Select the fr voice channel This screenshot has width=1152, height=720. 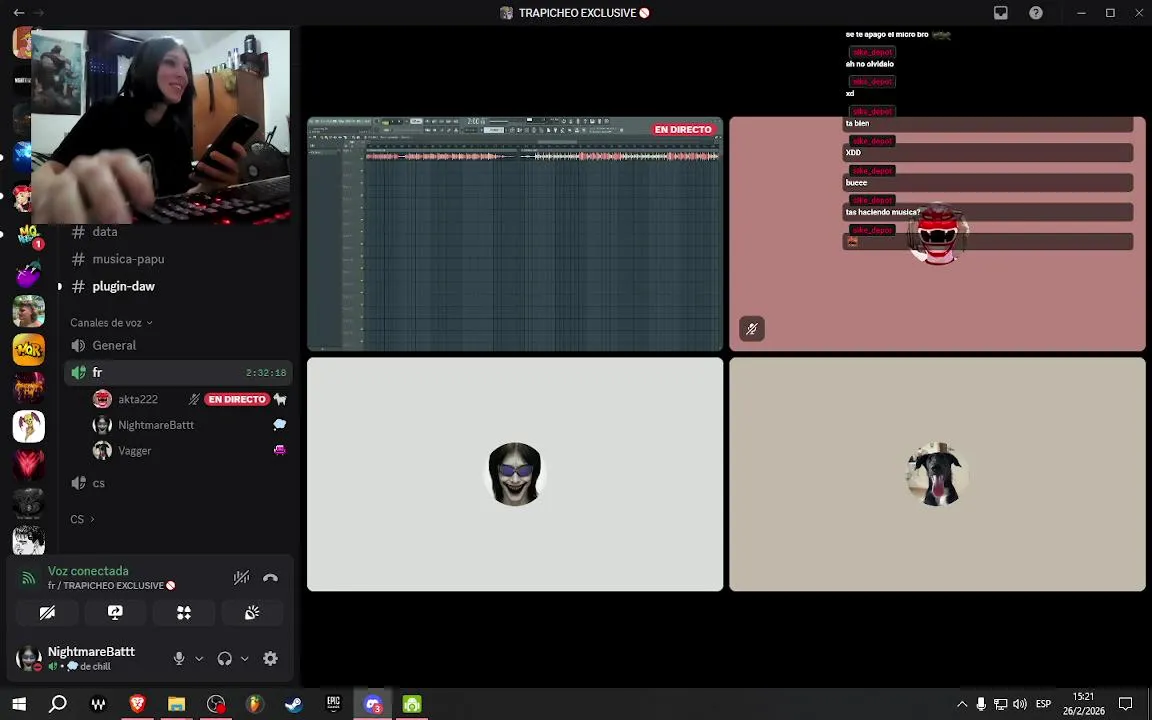(x=179, y=372)
